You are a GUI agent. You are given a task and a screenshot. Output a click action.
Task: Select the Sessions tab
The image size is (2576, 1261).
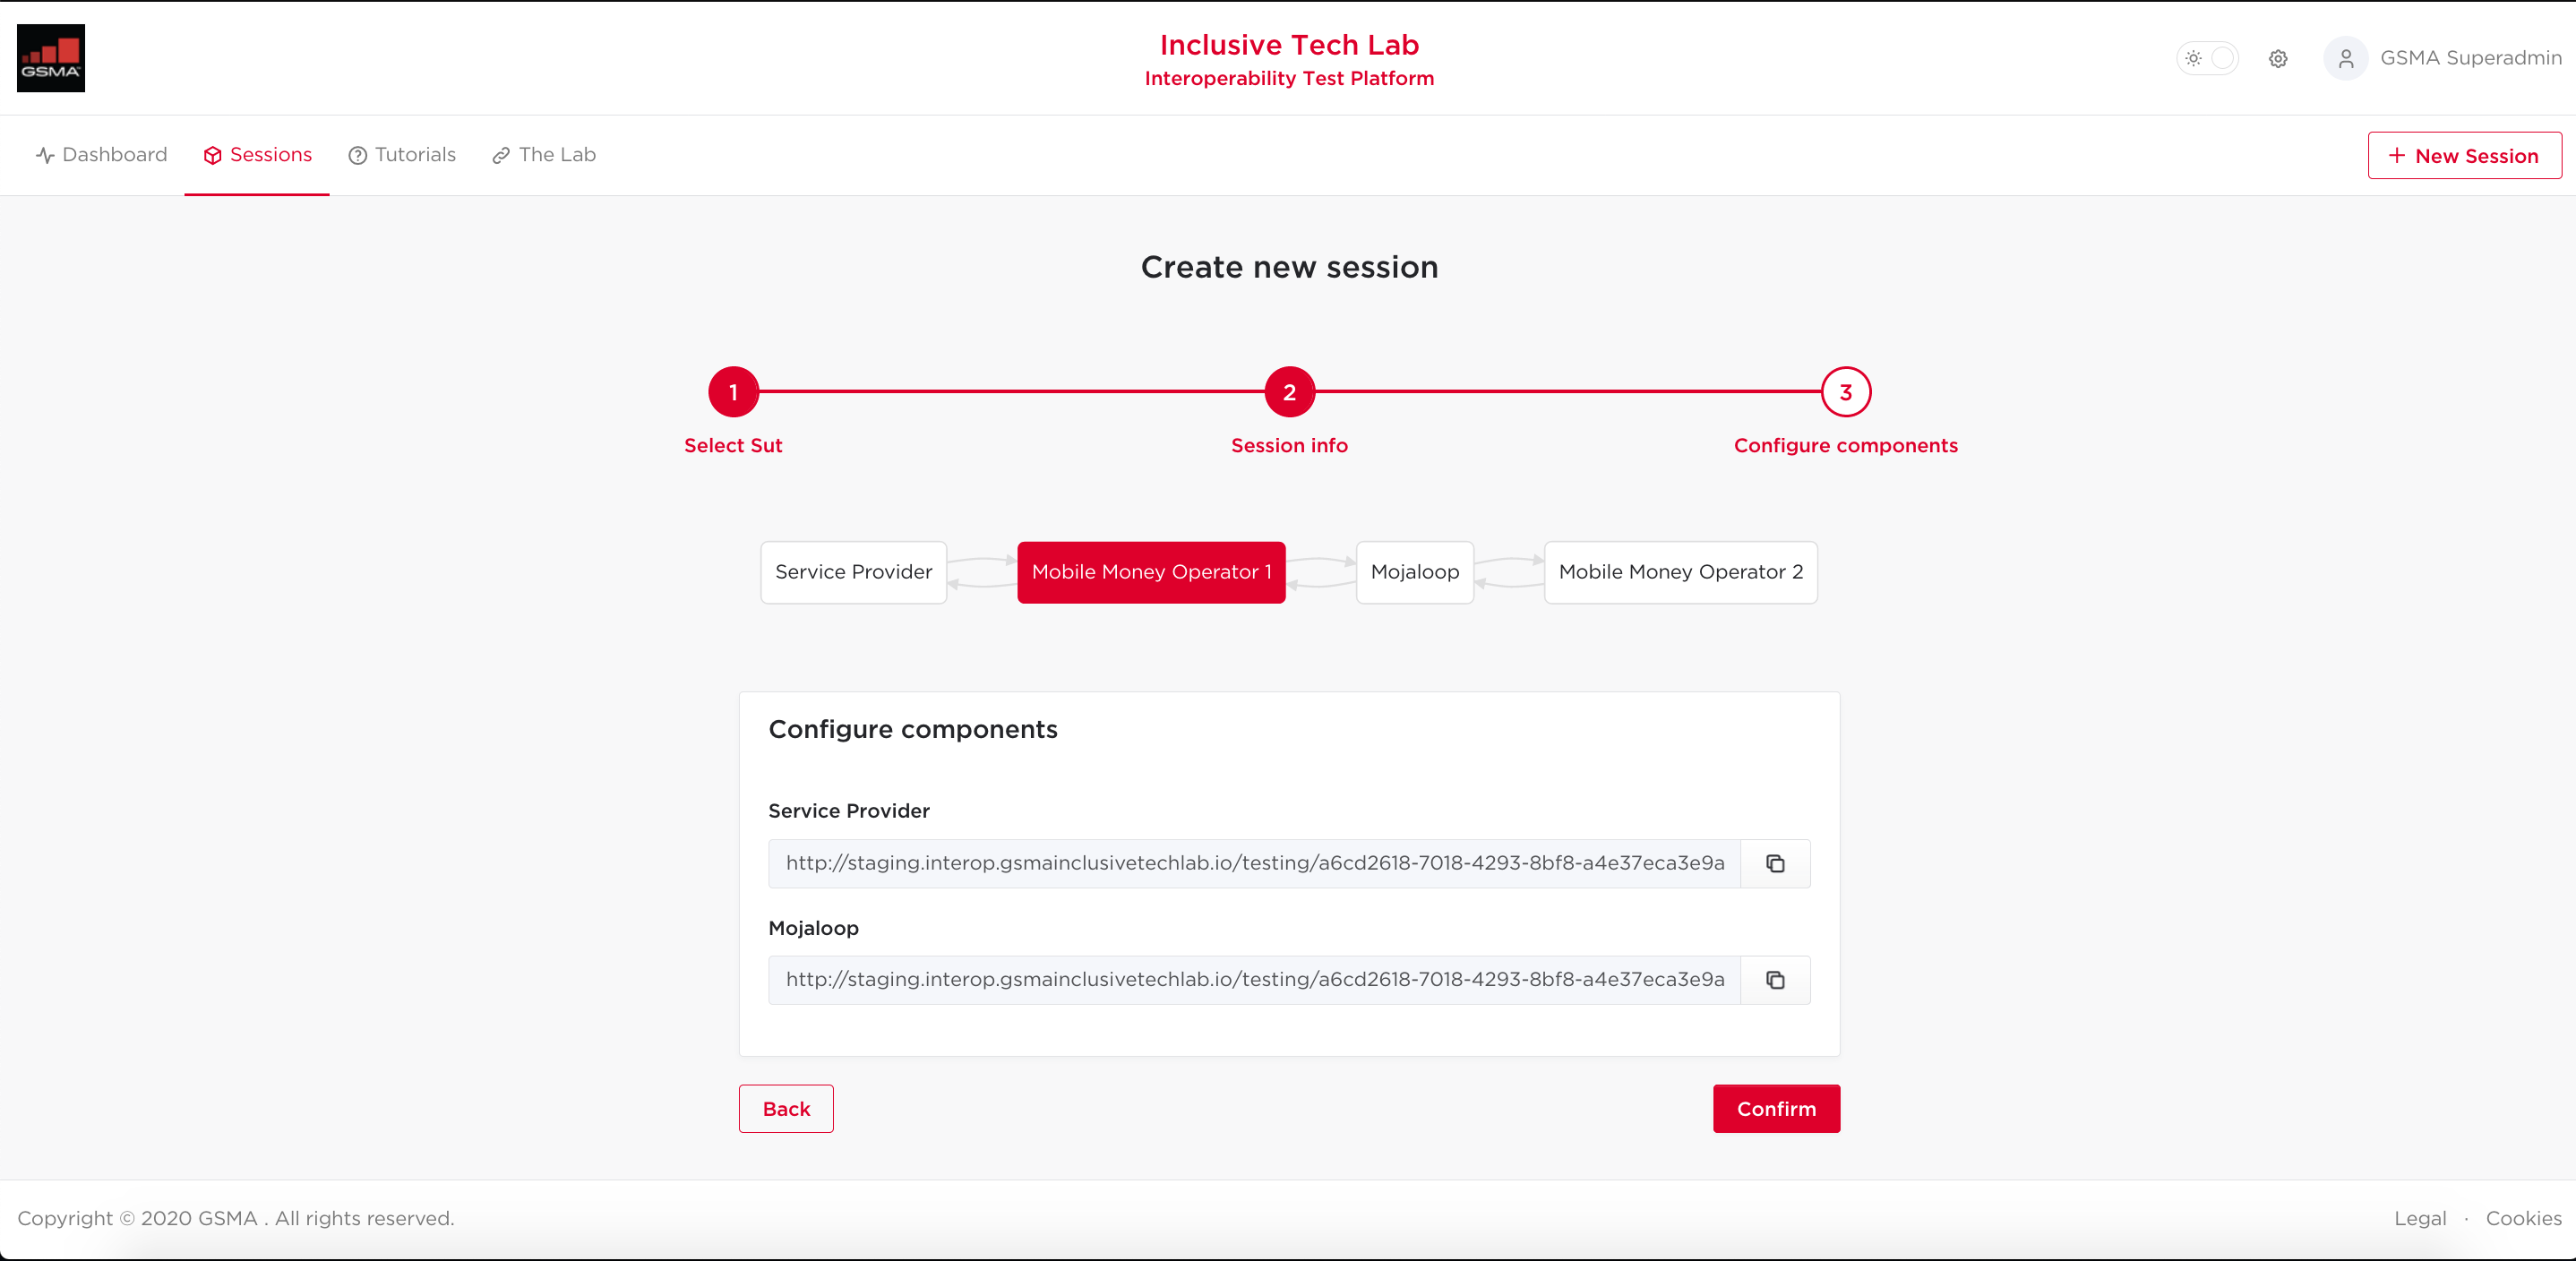tap(257, 155)
